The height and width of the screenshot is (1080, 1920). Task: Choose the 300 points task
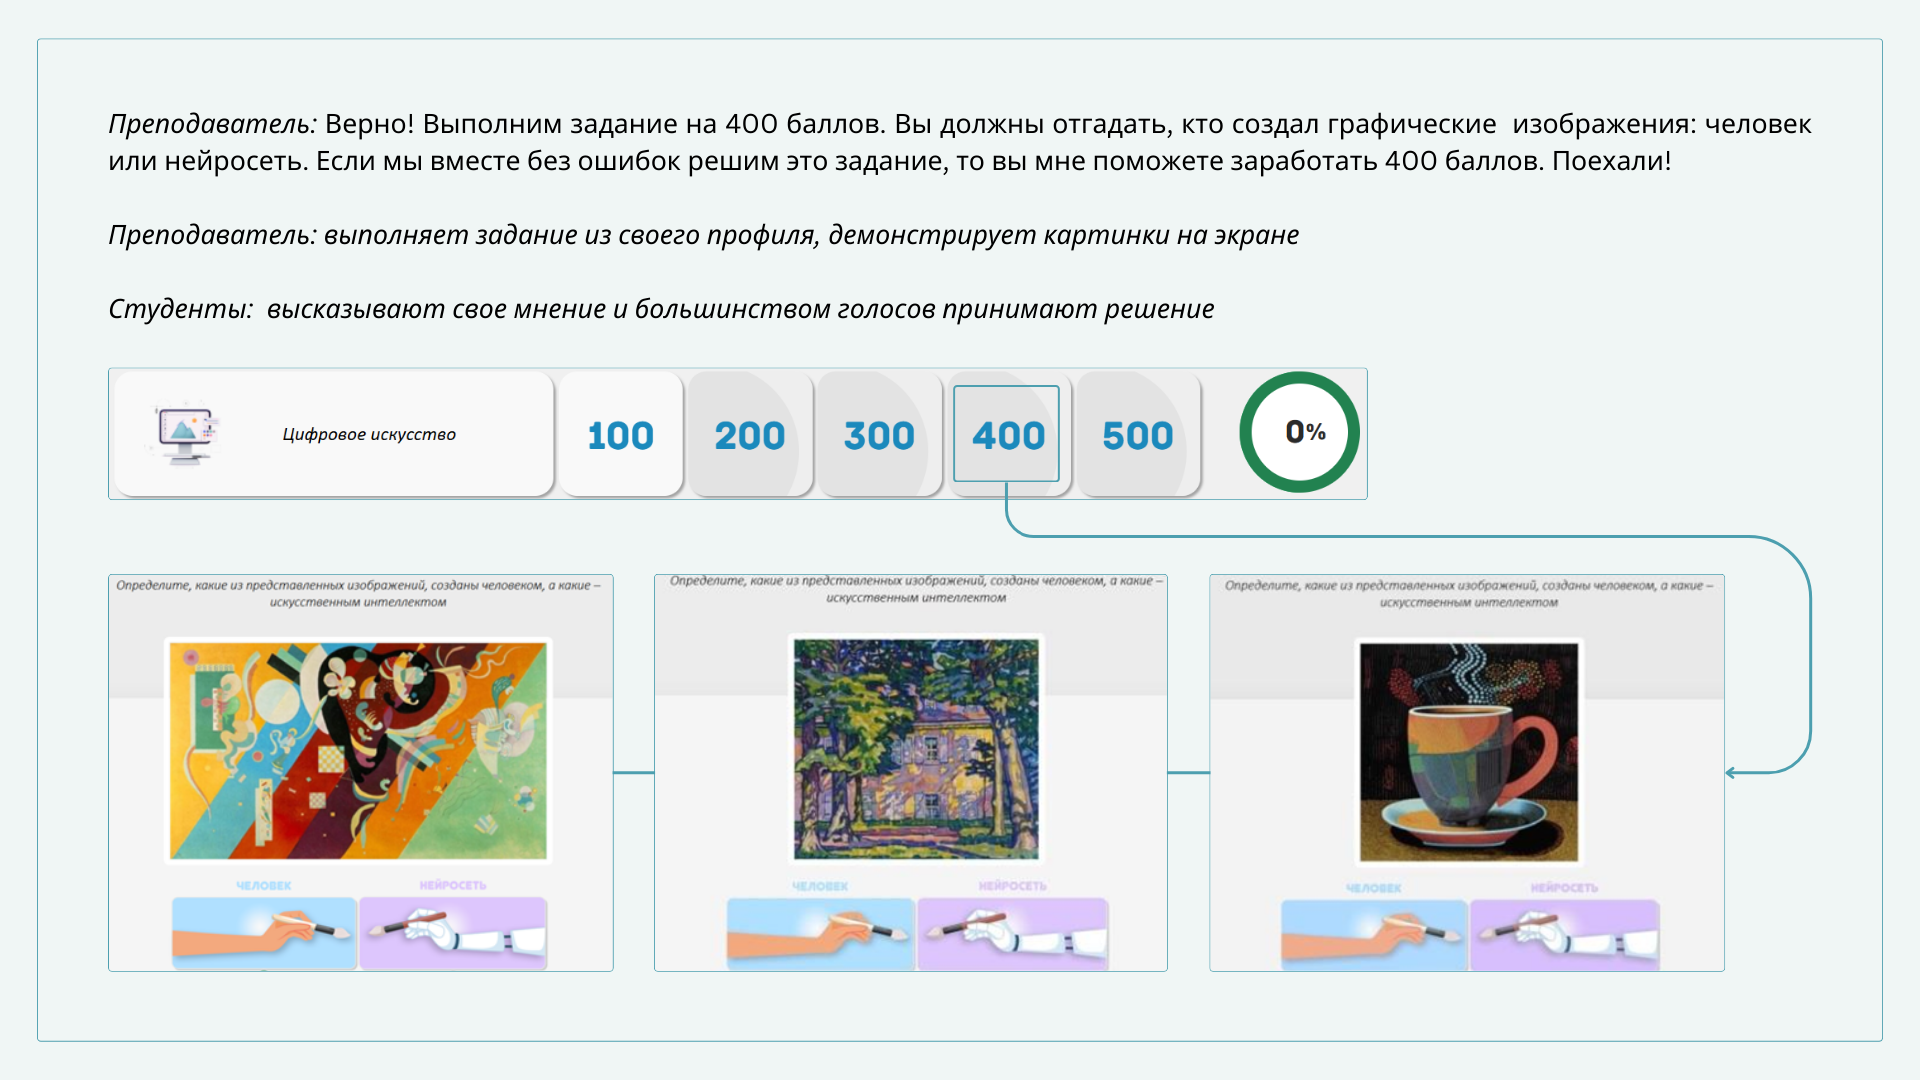(x=878, y=435)
